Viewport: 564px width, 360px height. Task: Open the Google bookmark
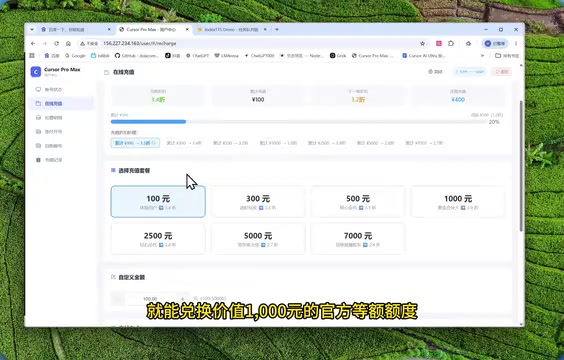point(75,56)
